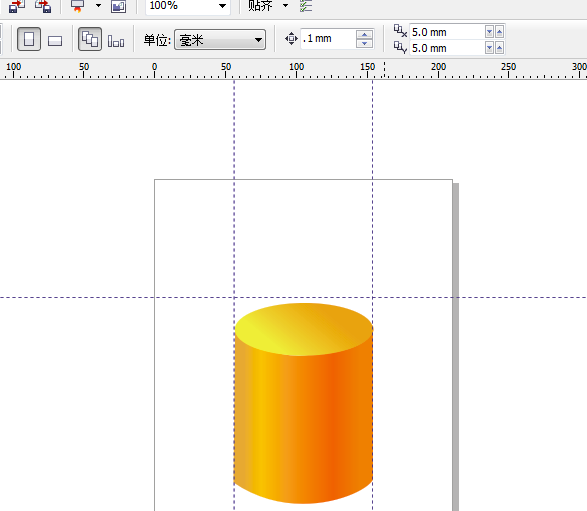Image resolution: width=587 pixels, height=511 pixels.
Task: Expand the 100% zoom level dropdown
Action: pyautogui.click(x=222, y=6)
